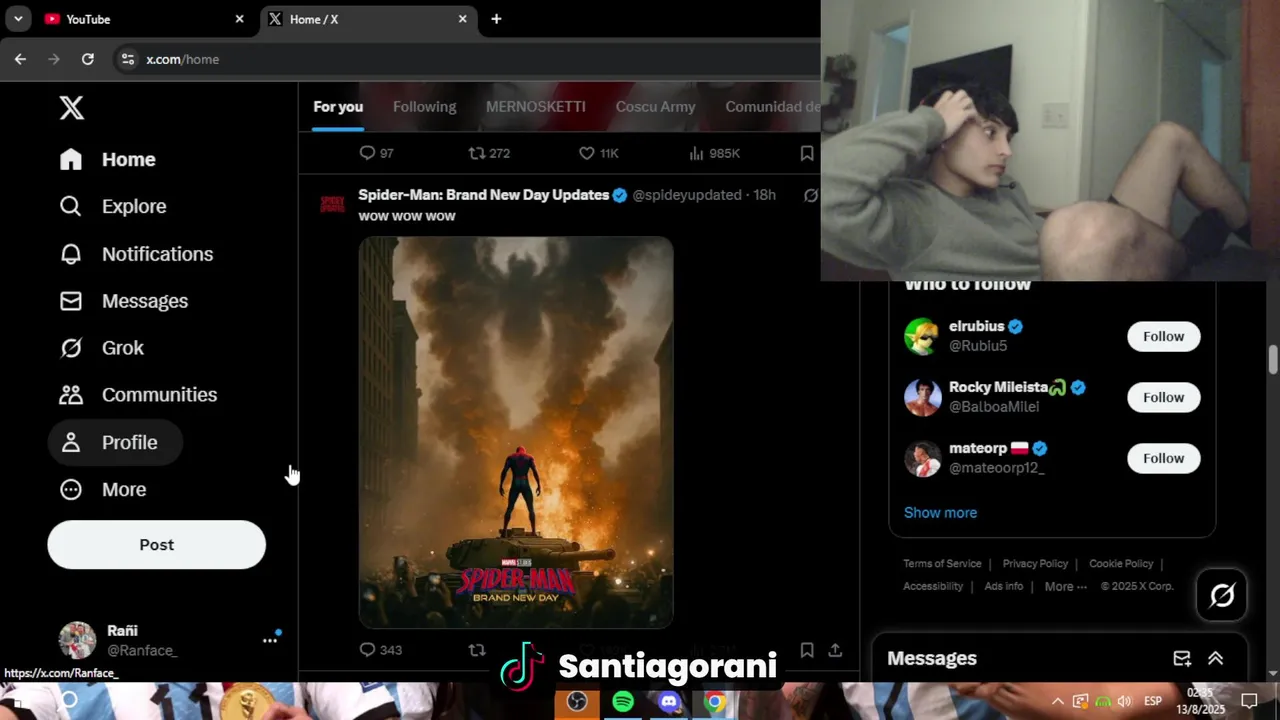Viewport: 1280px width, 720px height.
Task: Share the Spider-Man Brand New Day post
Action: point(835,650)
